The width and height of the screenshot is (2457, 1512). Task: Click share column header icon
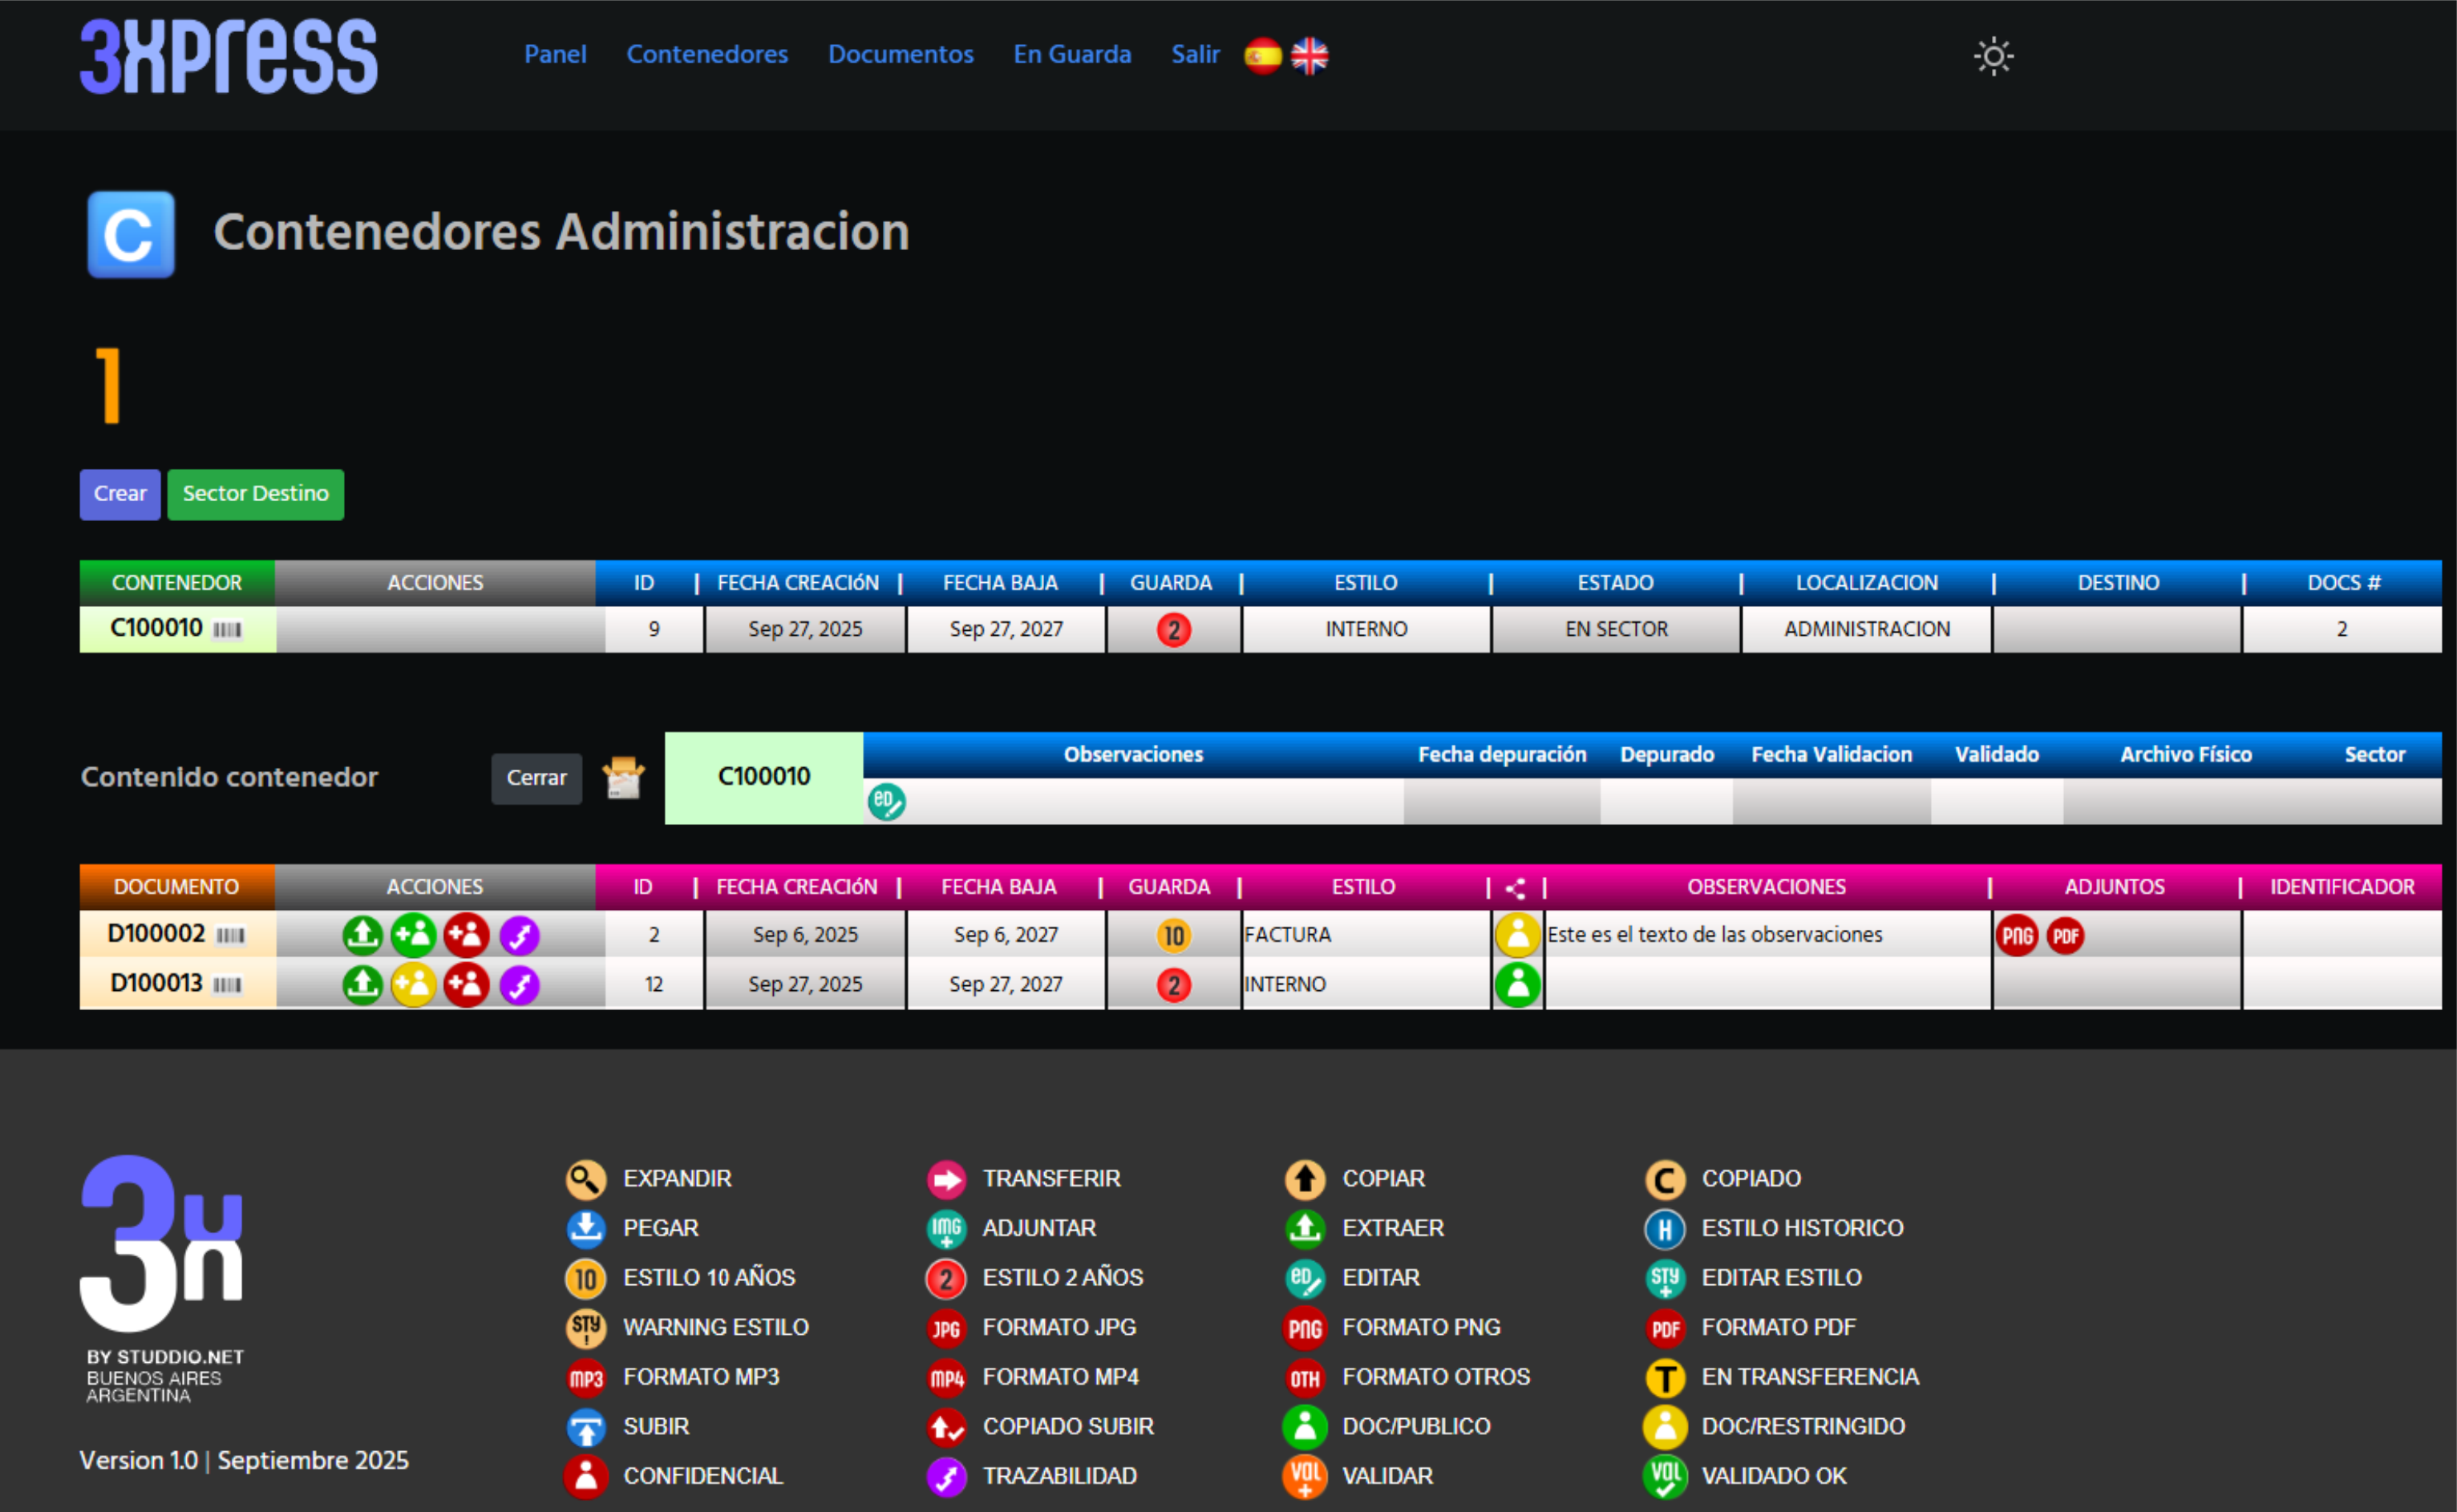click(1515, 888)
